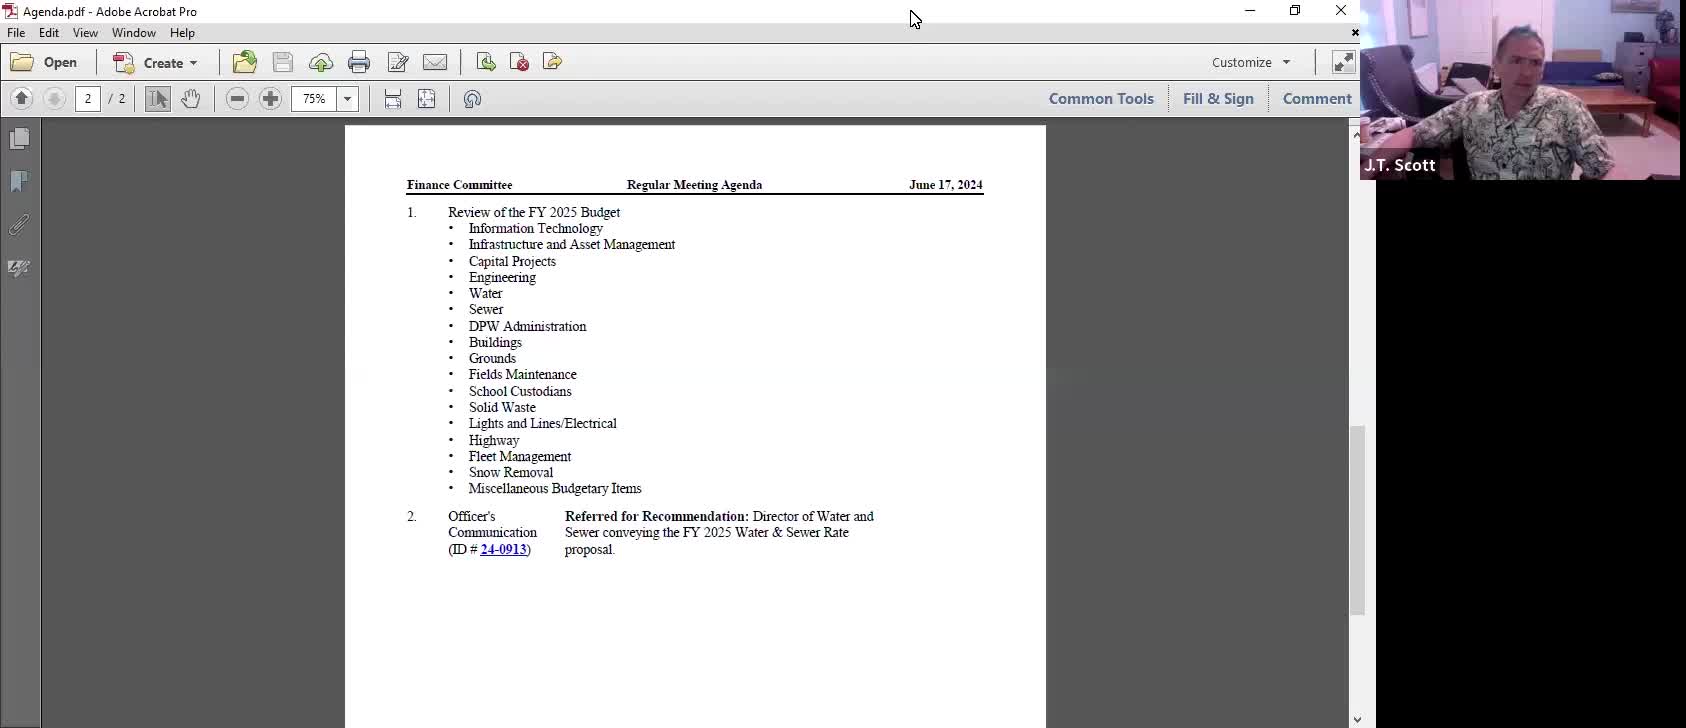Click the floppy disk Save icon
This screenshot has width=1686, height=728.
click(283, 62)
